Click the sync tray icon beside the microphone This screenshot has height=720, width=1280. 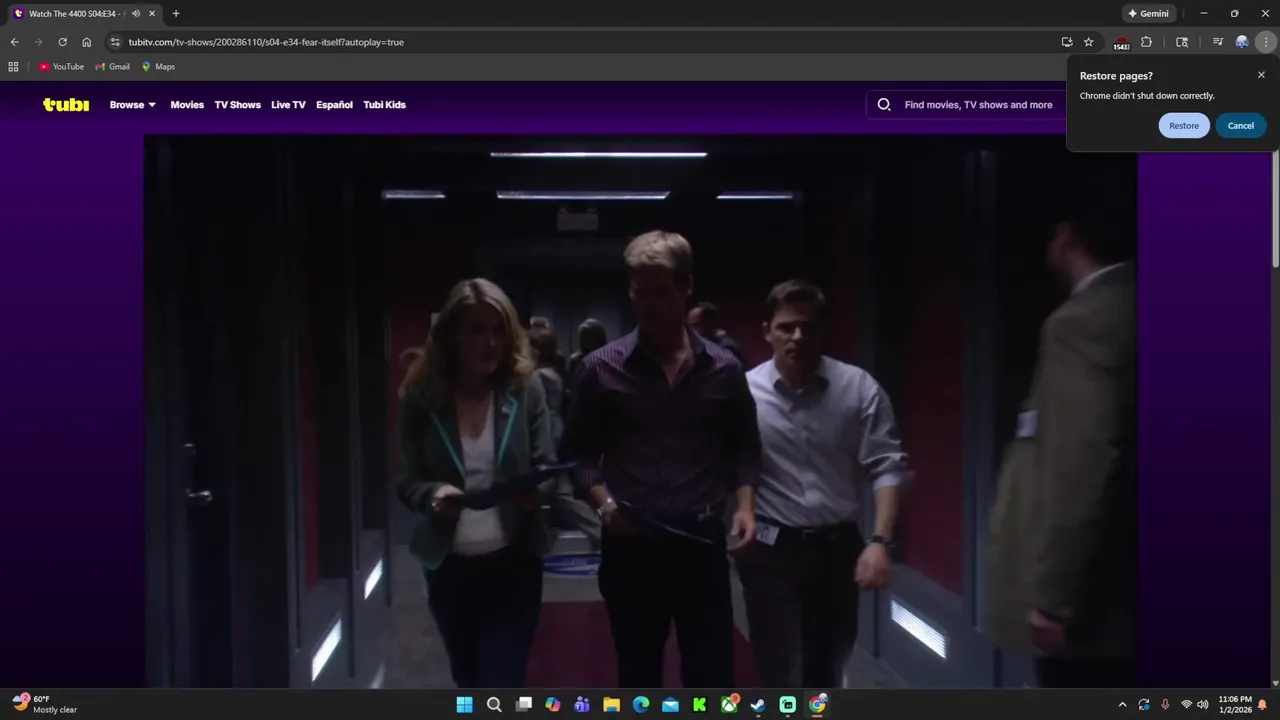tap(1144, 705)
